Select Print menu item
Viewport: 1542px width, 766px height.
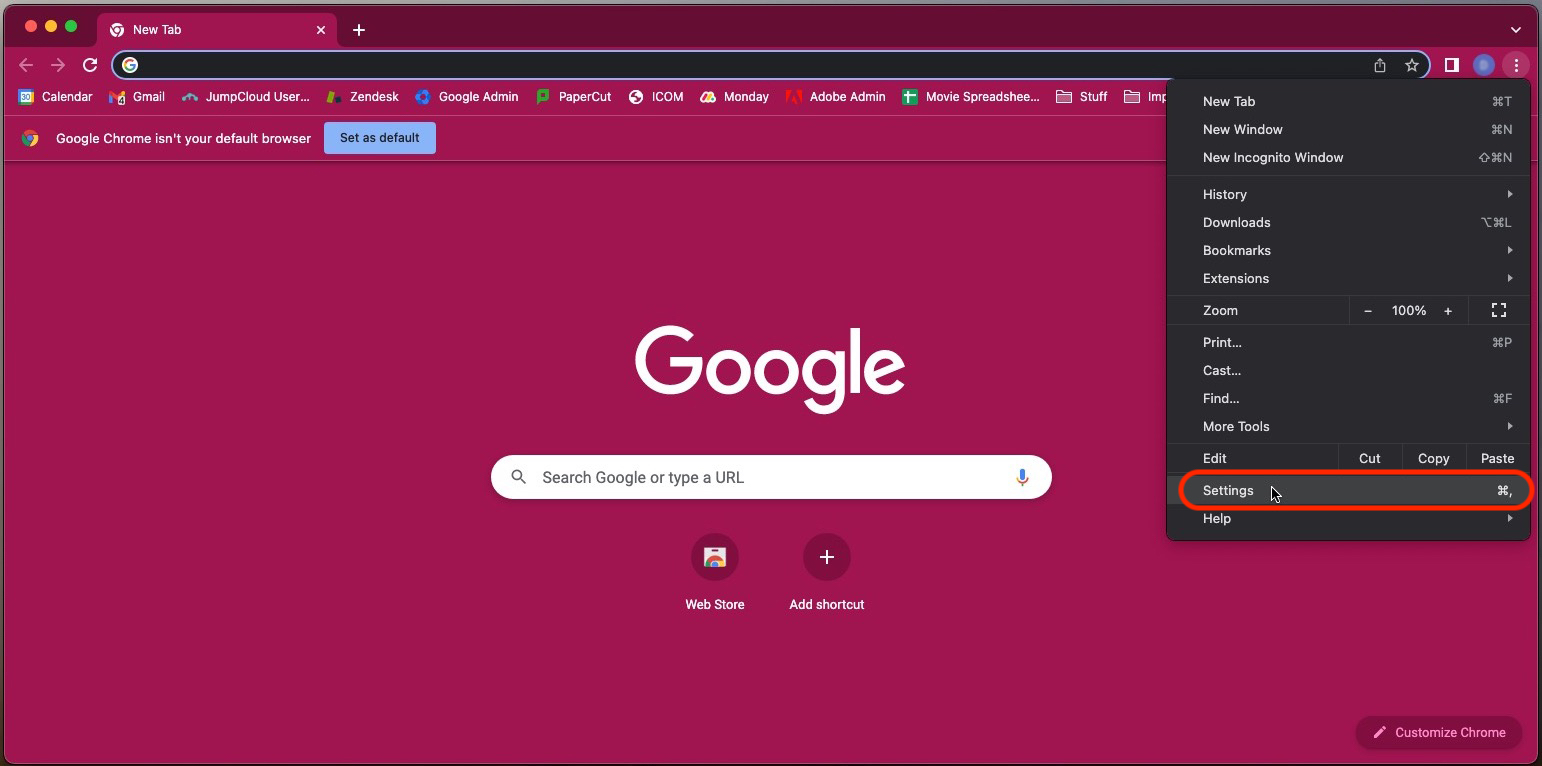coord(1348,342)
